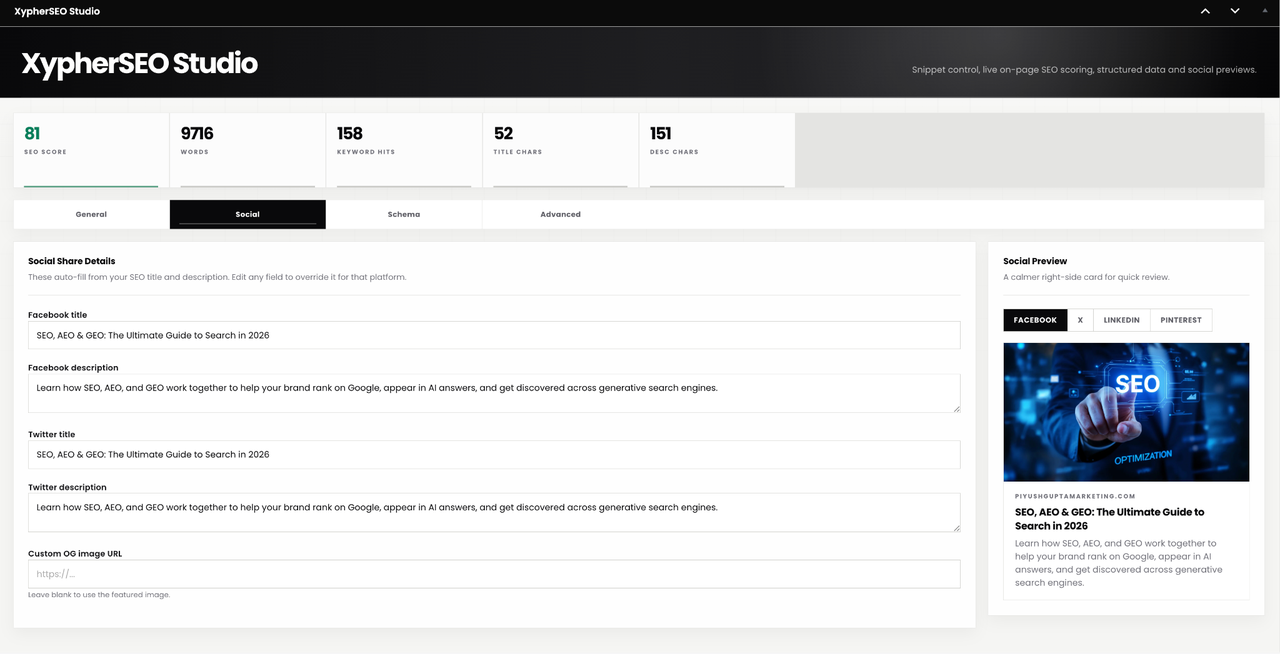Switch preview to Pinterest
The height and width of the screenshot is (654, 1280).
[x=1181, y=320]
